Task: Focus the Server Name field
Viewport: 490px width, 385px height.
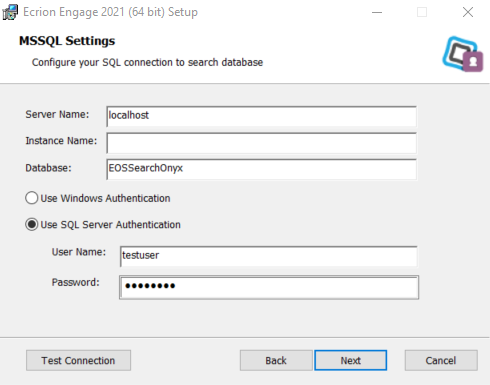Action: [262, 116]
